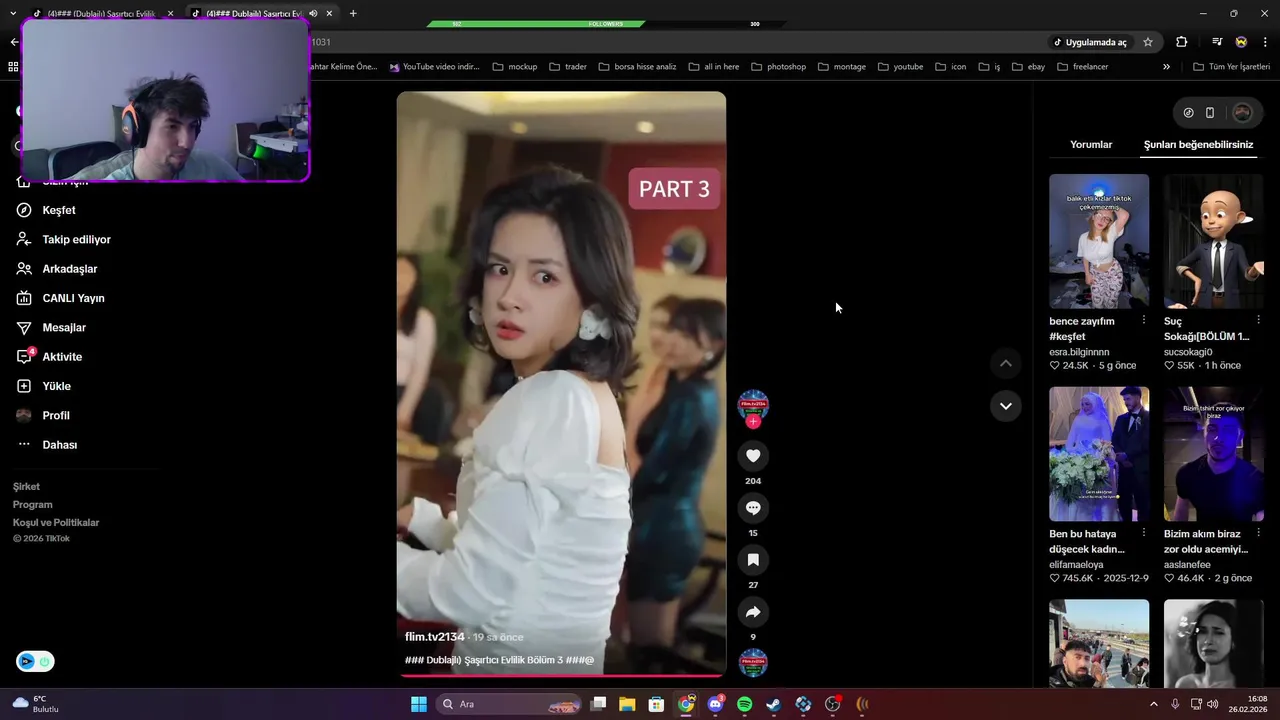
Task: Open the Program footer link
Action: (32, 505)
